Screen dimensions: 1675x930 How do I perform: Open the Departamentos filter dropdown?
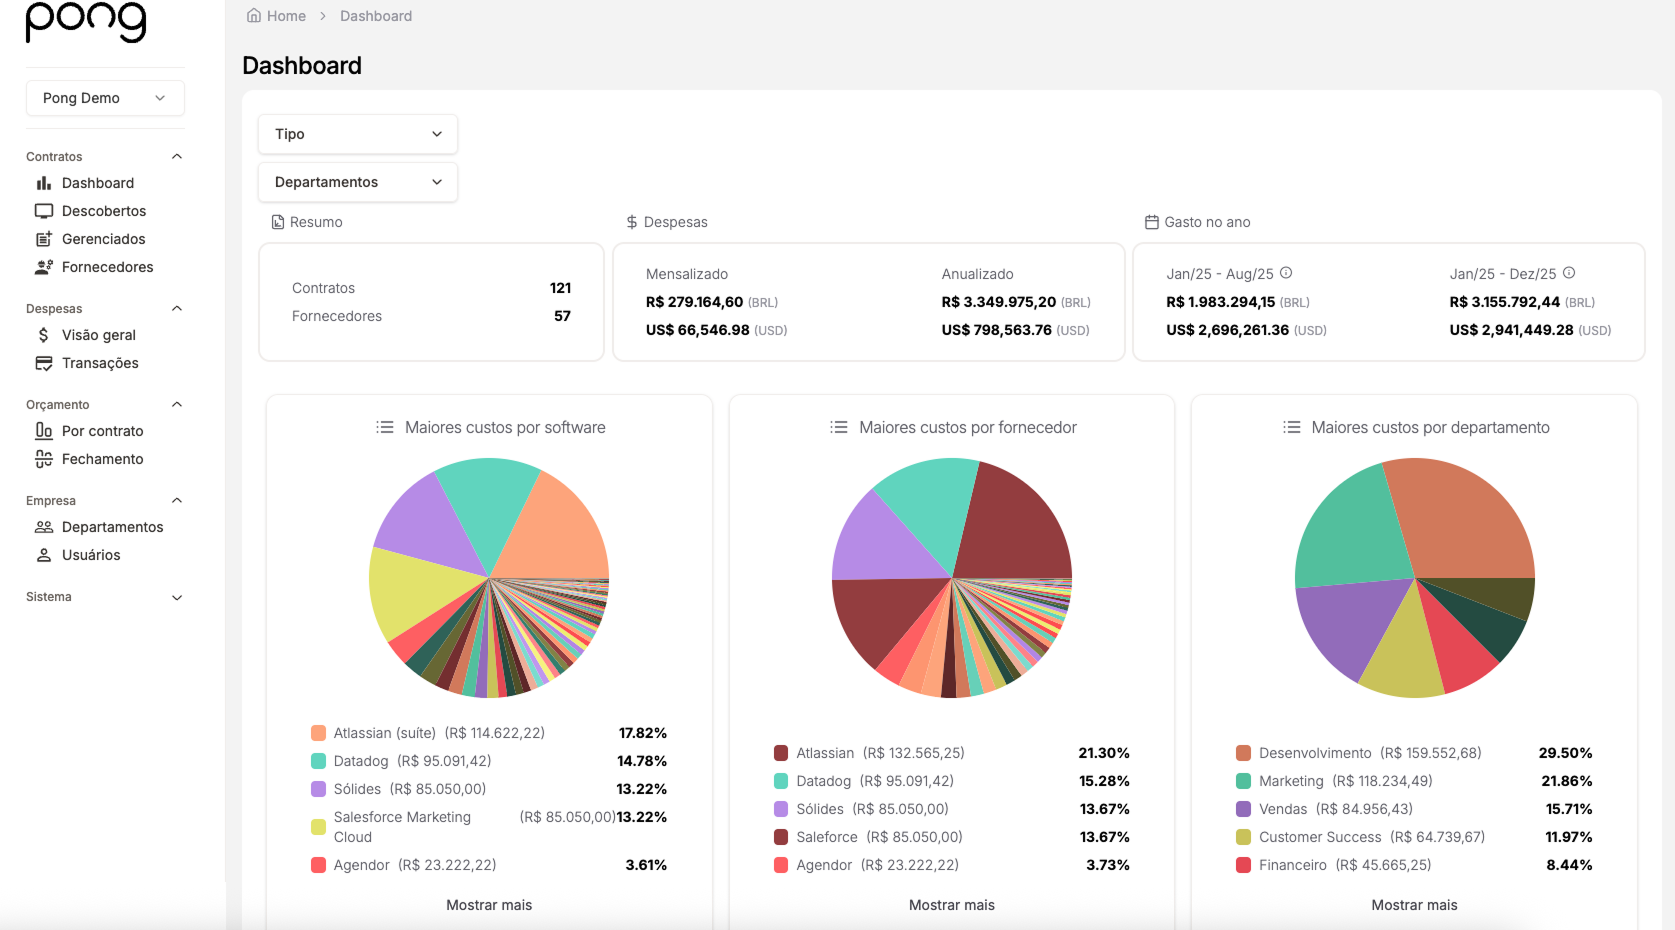358,182
